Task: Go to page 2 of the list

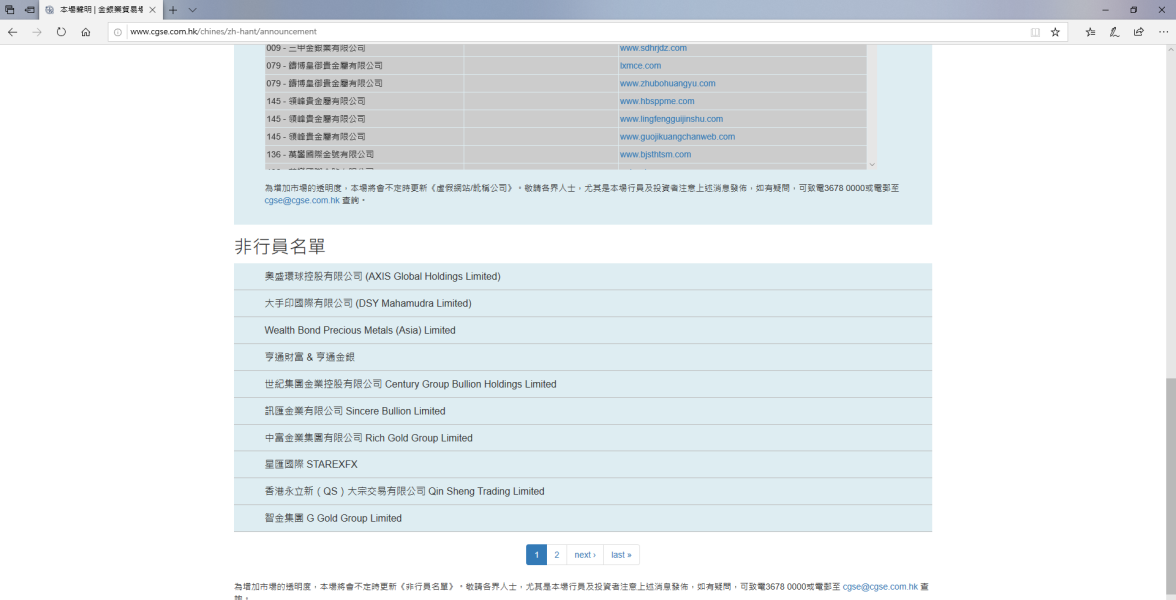Action: click(557, 555)
